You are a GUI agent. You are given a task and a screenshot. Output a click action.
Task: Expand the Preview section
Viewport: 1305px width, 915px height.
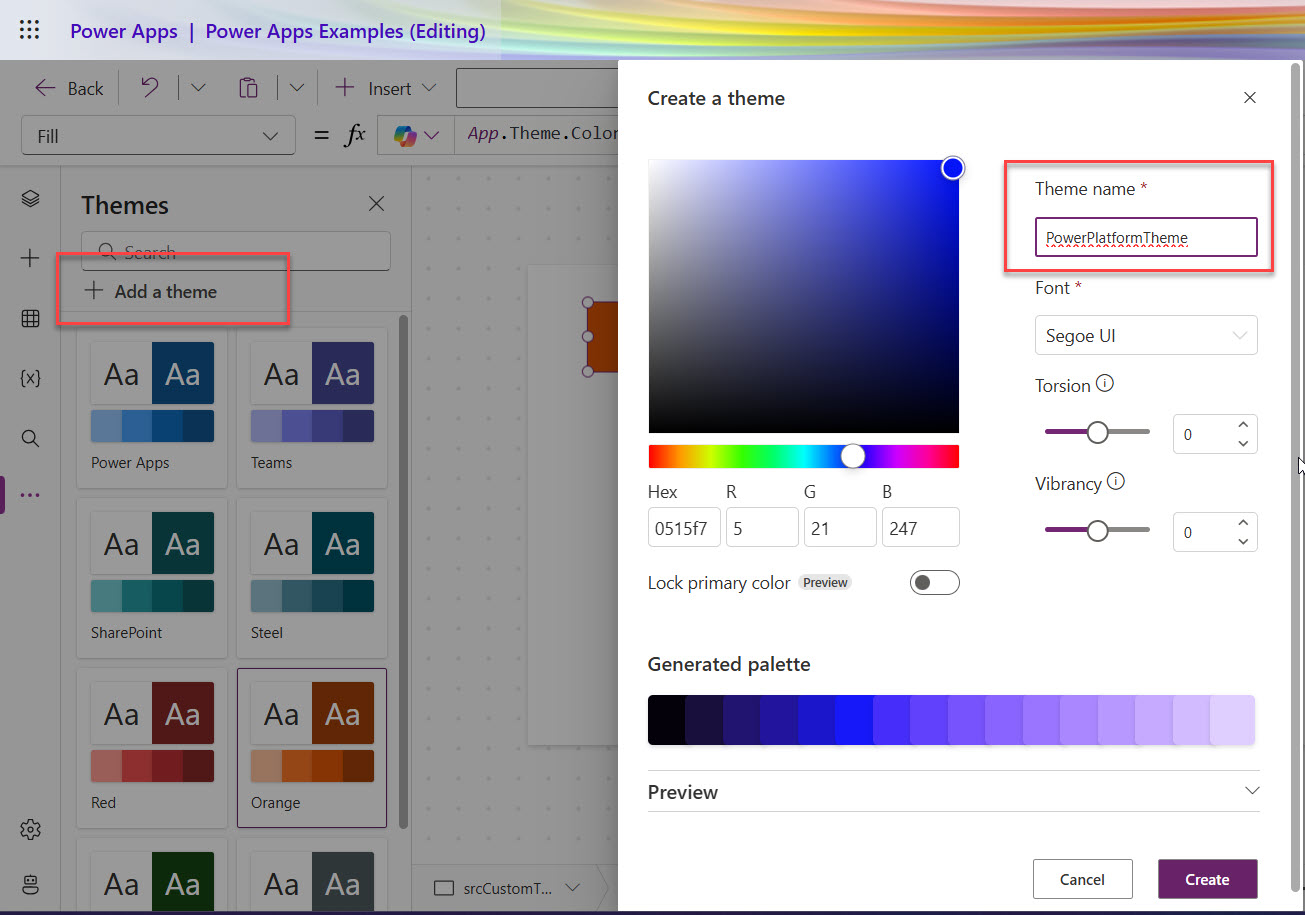coord(953,791)
